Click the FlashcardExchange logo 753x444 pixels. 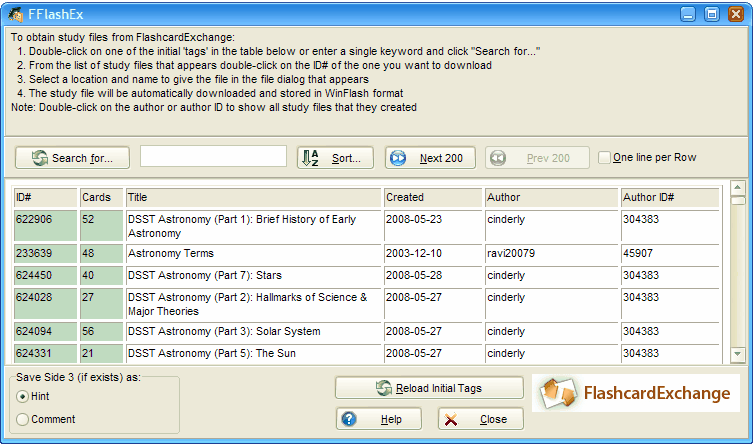[636, 393]
